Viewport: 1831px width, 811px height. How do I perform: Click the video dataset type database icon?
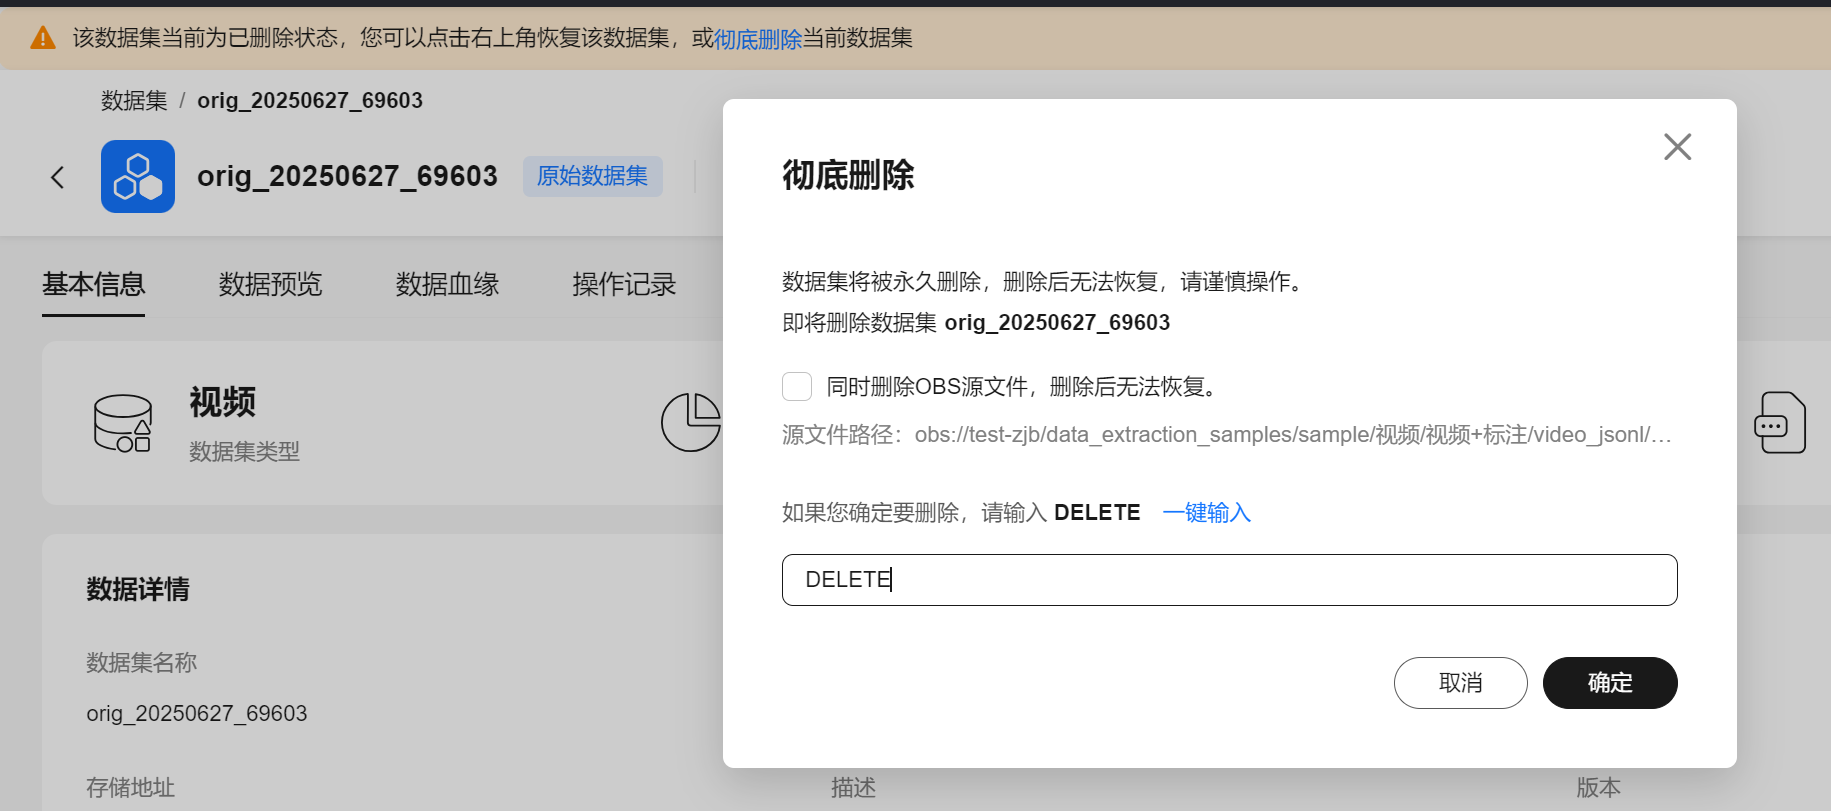pos(122,423)
